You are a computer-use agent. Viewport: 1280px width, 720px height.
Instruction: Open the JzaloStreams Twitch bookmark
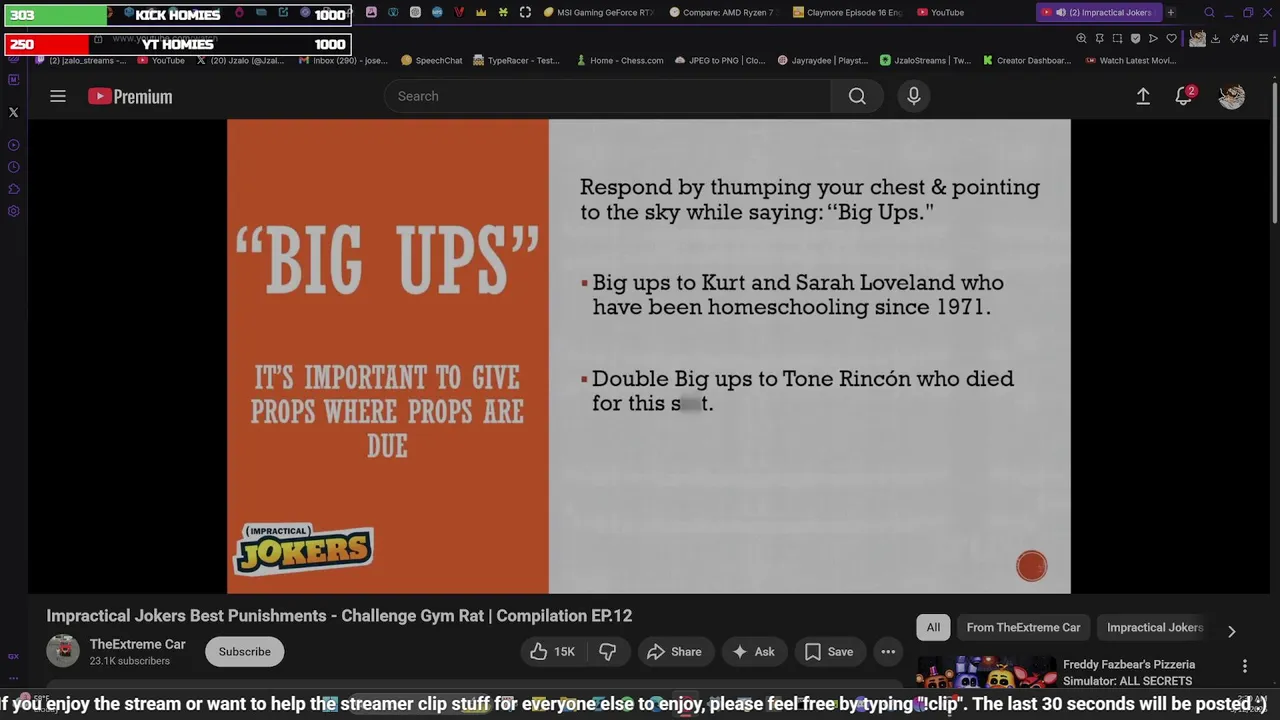tap(925, 60)
